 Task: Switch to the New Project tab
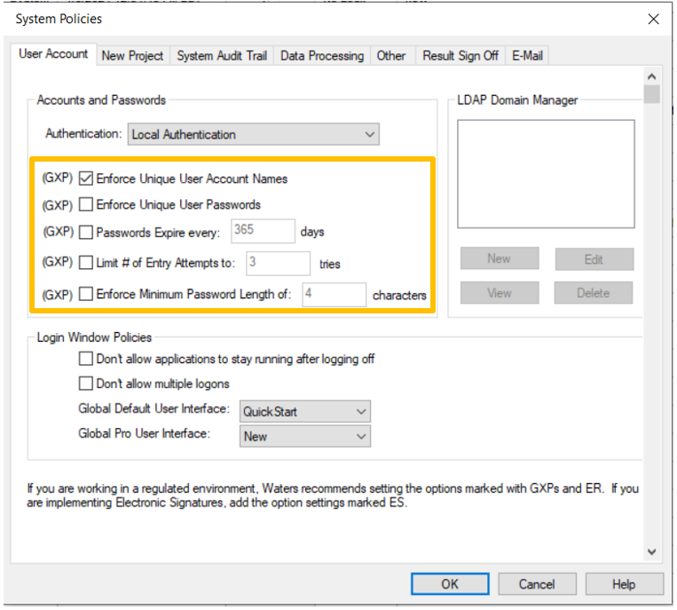[x=132, y=56]
